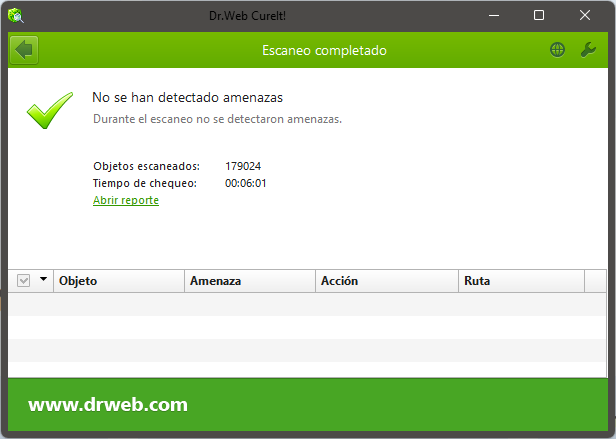Click the Dr.Web CureIt! title bar logo
This screenshot has height=439, width=616.
click(x=16, y=16)
